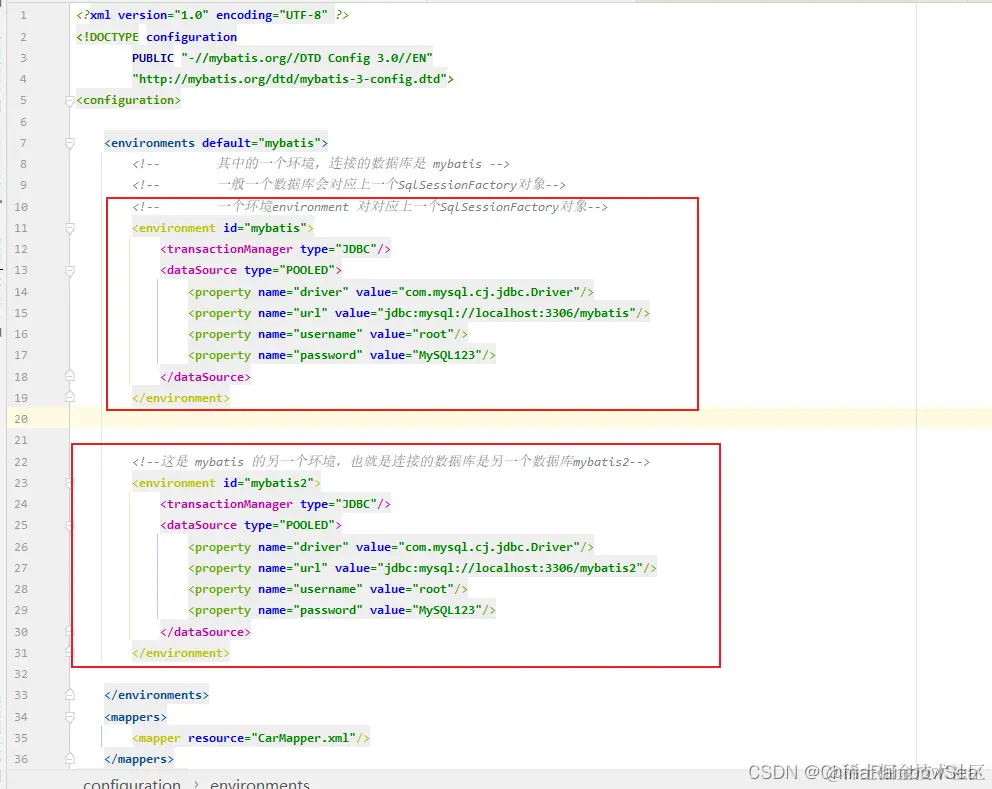Click the <mappers> opening tag
Viewport: 992px width, 789px height.
click(135, 718)
